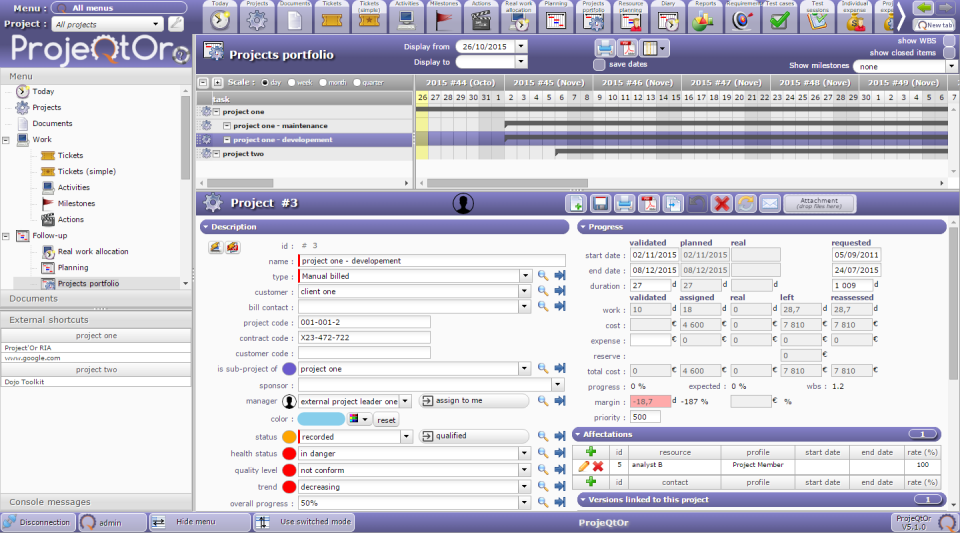Open Real work allocation icon in toolbar
This screenshot has height=533, width=960.
(519, 21)
